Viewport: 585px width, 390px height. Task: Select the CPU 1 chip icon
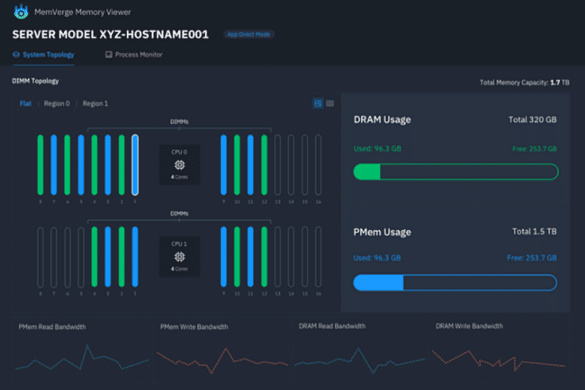(179, 257)
